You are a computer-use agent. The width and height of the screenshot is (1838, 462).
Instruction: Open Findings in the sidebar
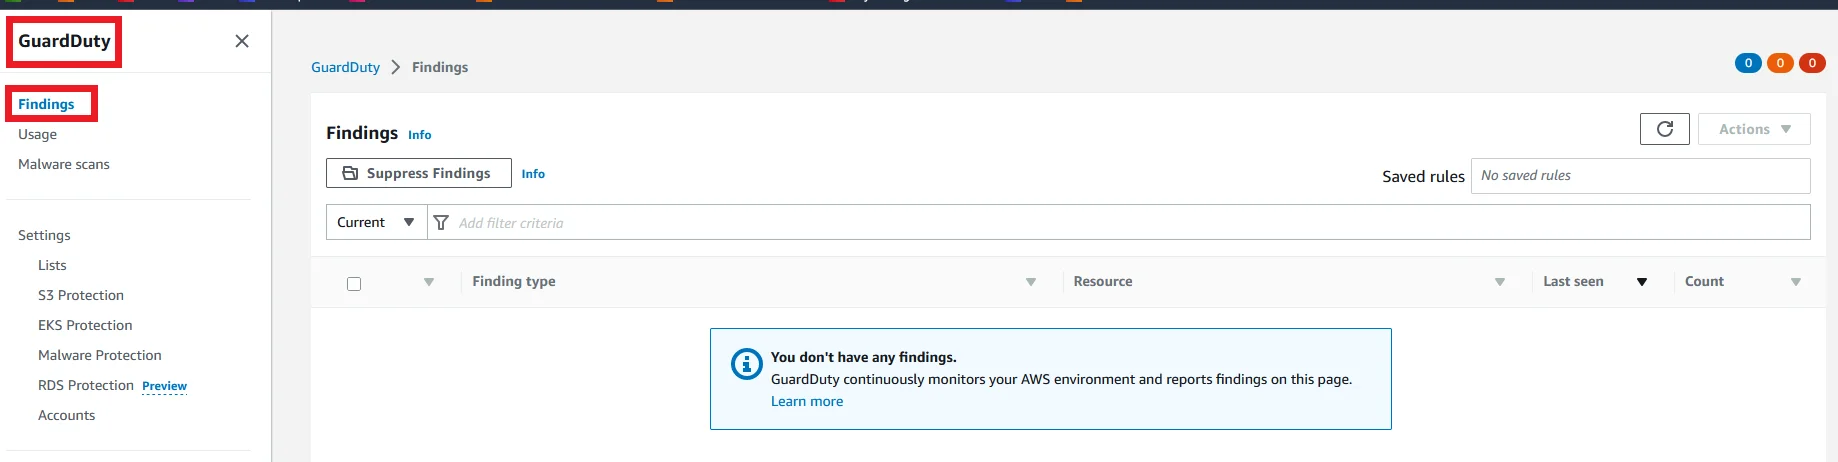point(46,104)
